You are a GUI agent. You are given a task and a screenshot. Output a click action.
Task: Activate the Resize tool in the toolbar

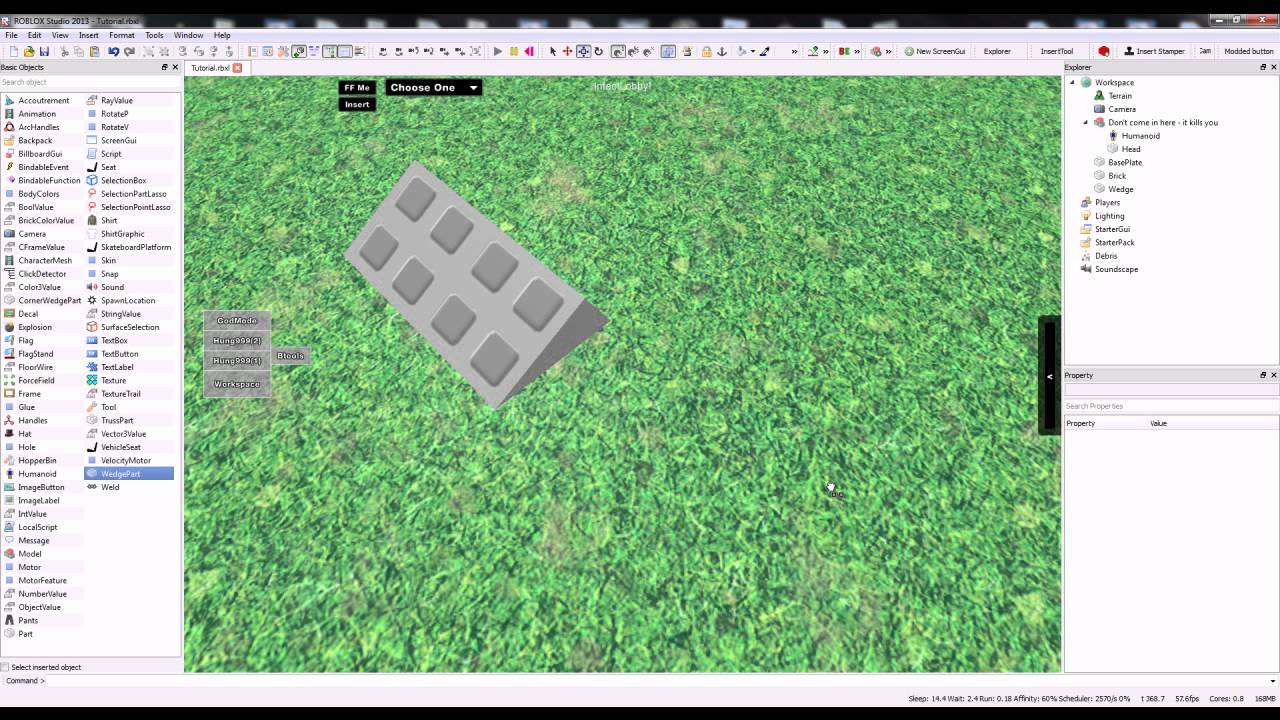point(583,51)
